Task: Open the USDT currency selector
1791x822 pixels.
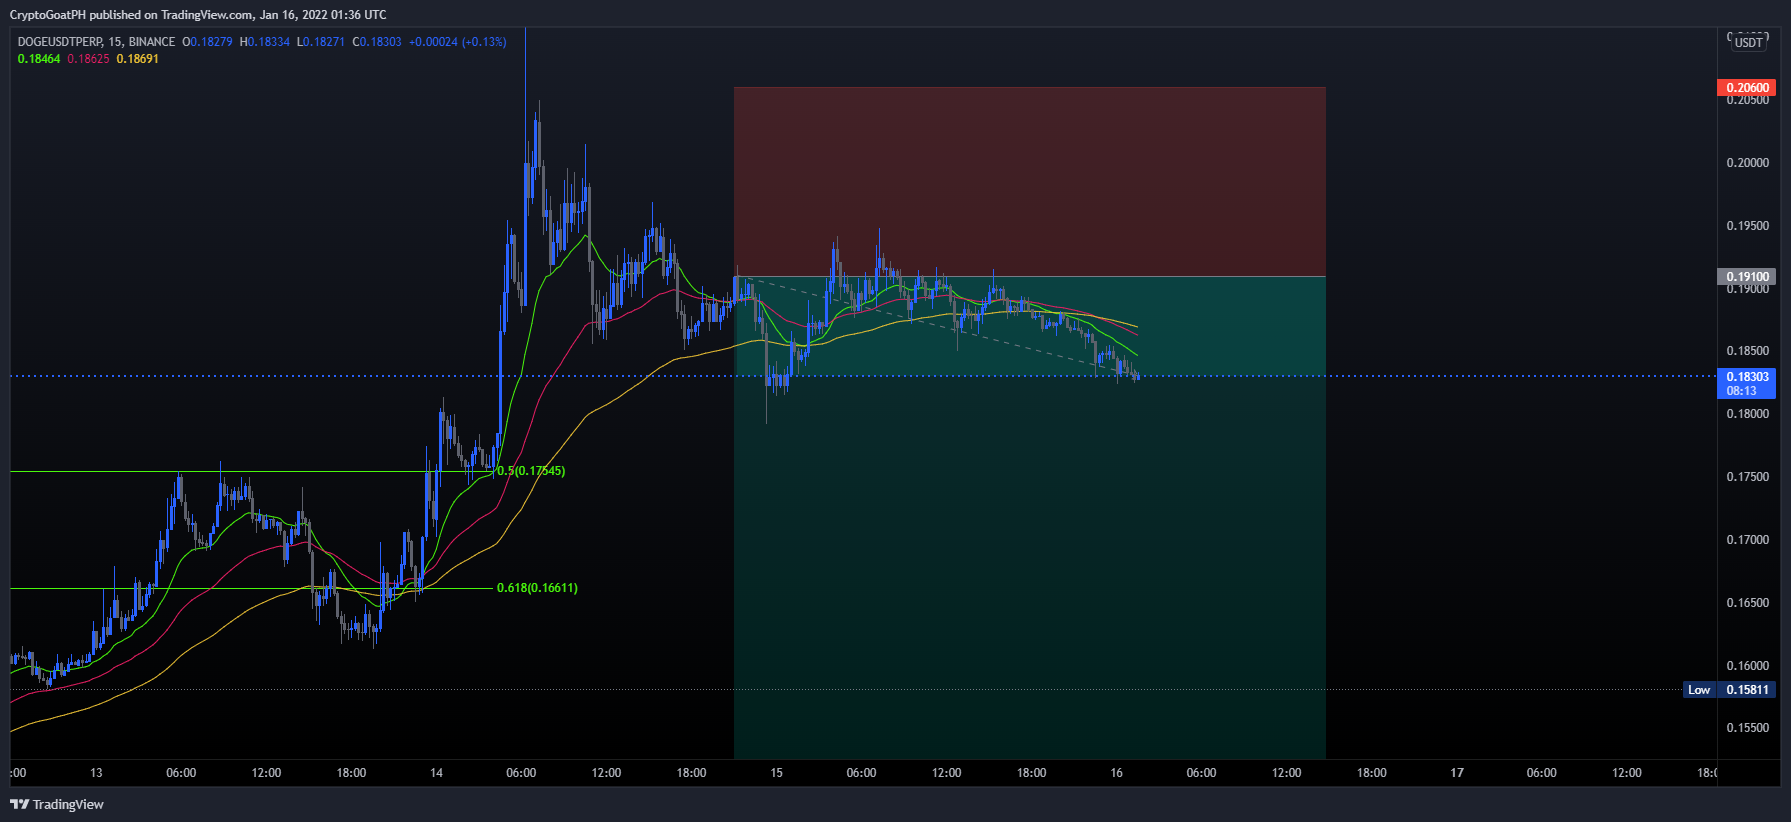Action: (1748, 42)
